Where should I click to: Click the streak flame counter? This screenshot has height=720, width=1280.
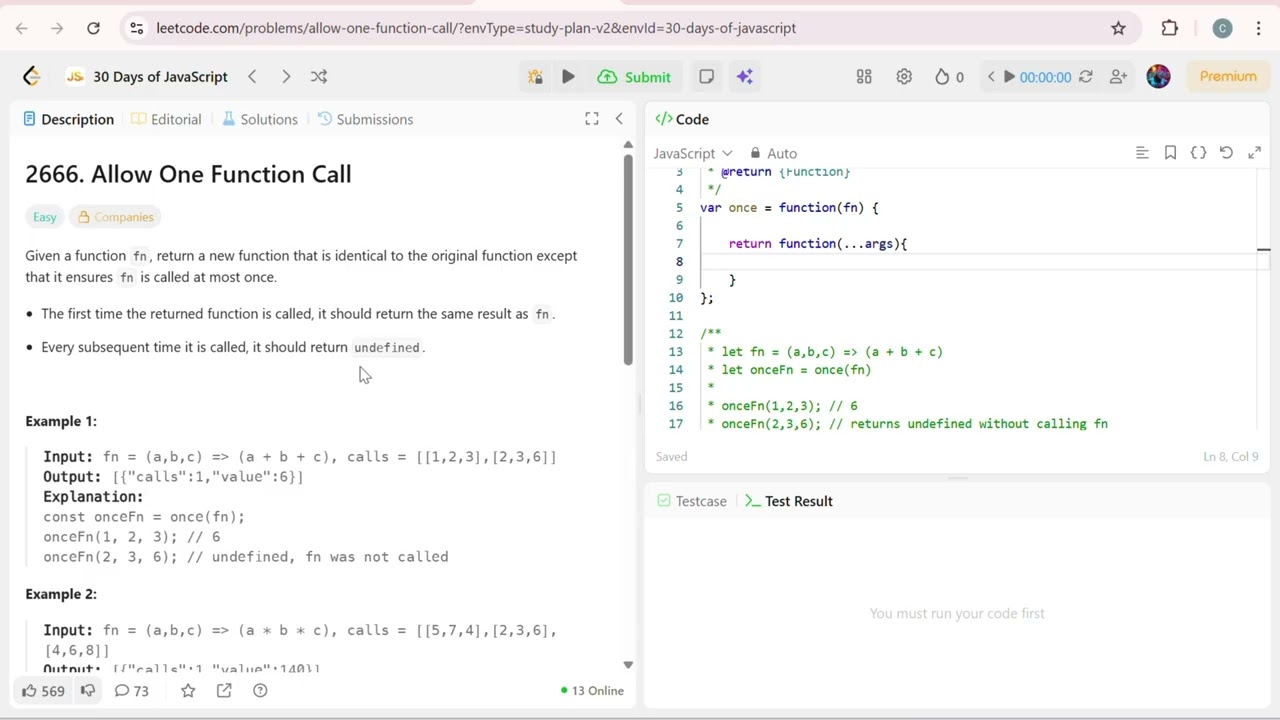pos(949,77)
